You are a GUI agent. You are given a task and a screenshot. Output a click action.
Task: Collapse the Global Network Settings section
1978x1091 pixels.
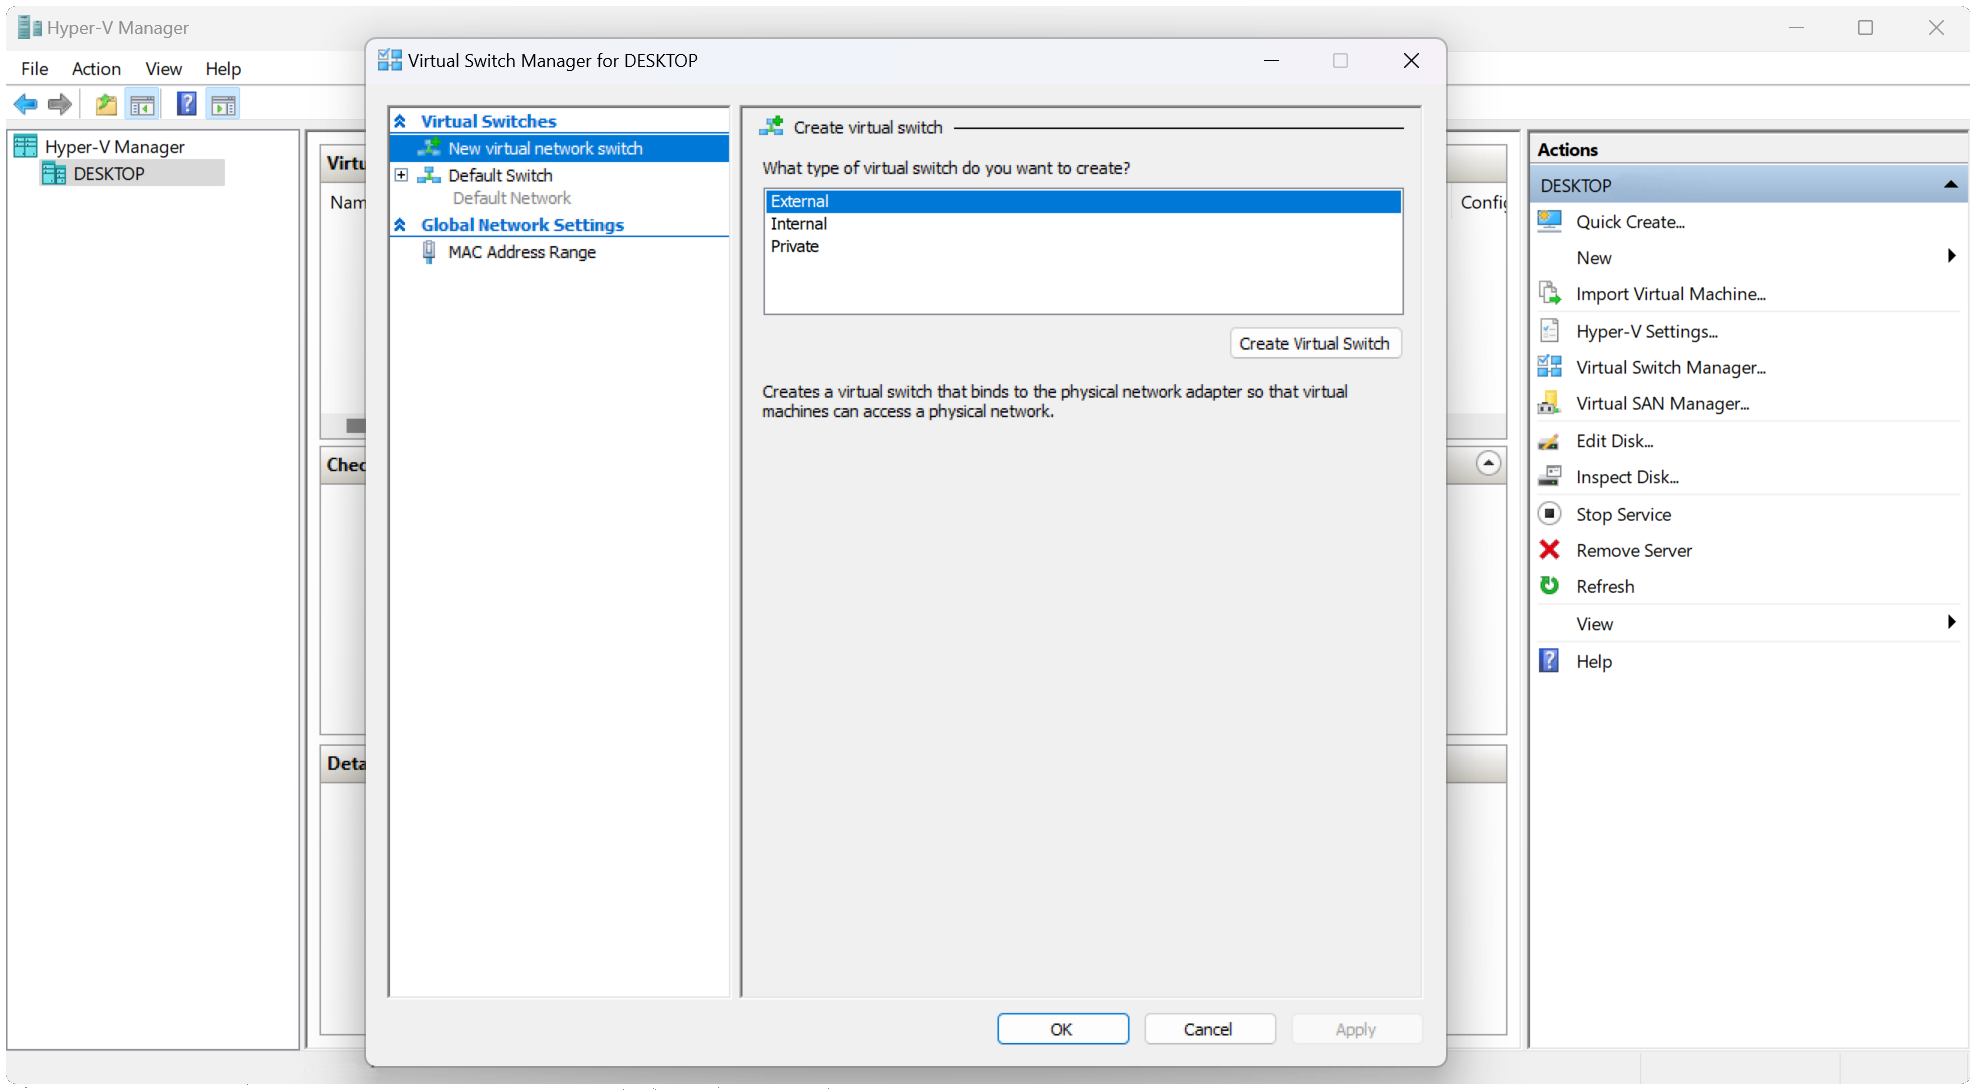tap(400, 225)
